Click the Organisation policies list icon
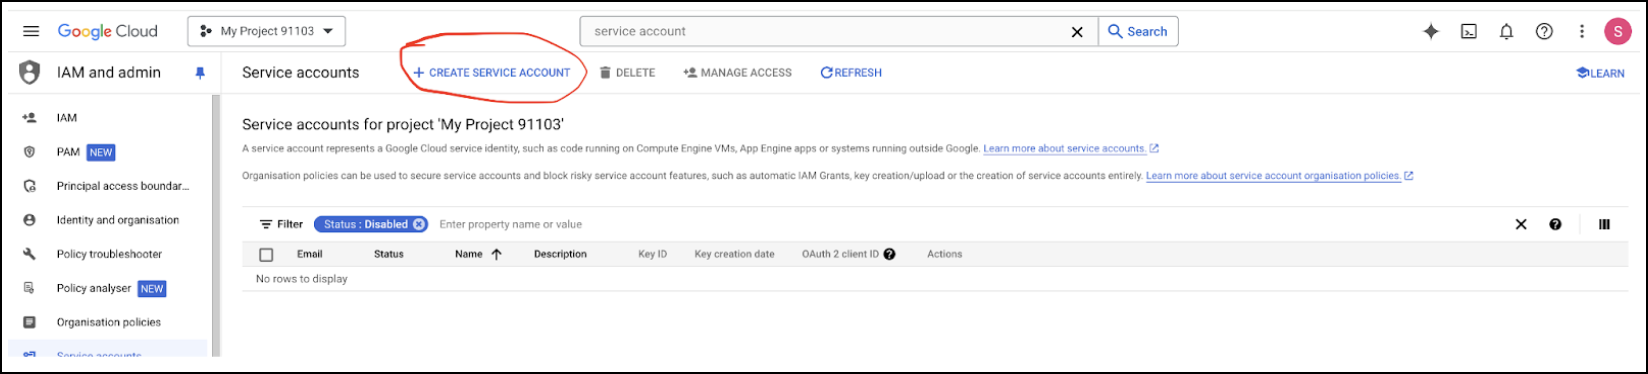 click(x=29, y=322)
